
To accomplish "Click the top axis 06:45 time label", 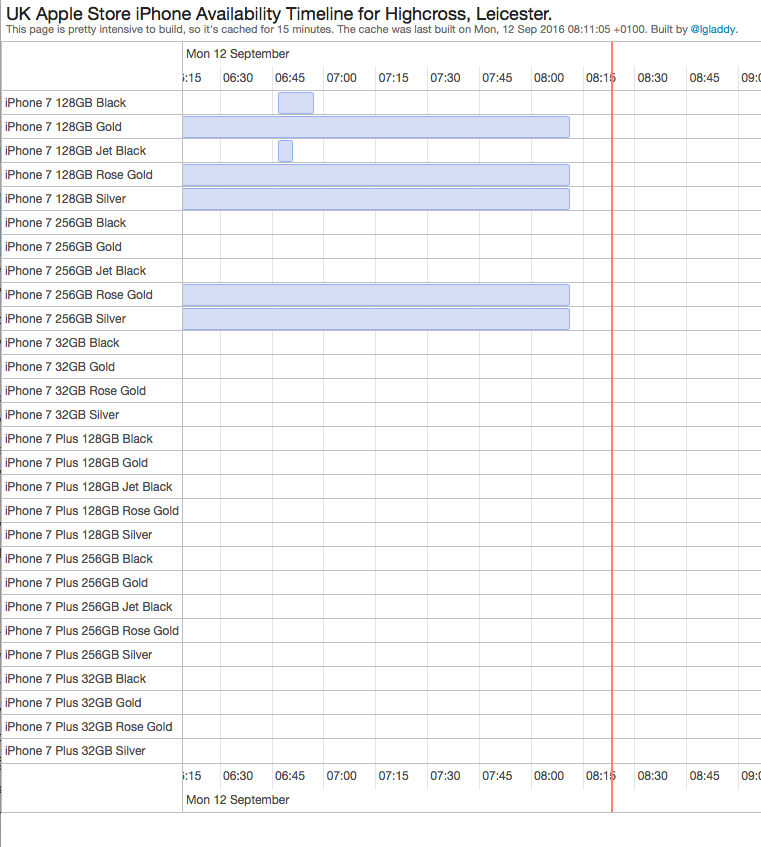I will [x=290, y=78].
